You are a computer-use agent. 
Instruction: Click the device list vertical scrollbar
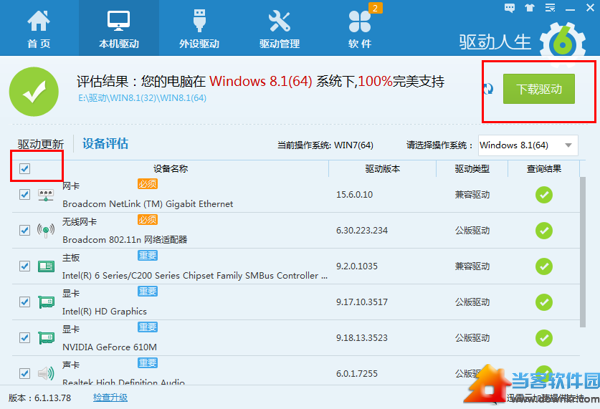[583, 253]
